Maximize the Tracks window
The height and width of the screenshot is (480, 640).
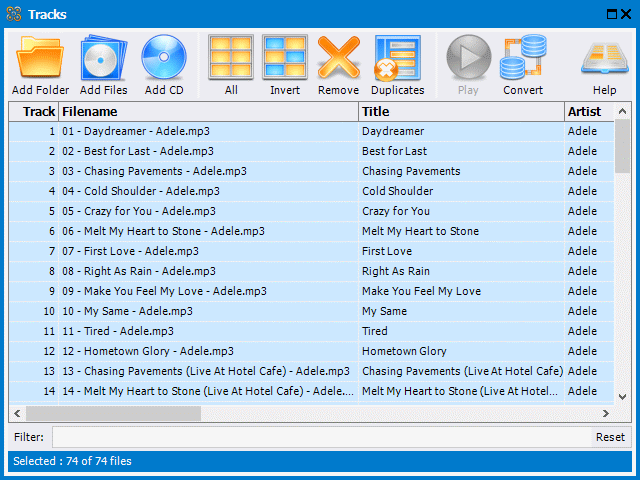612,14
